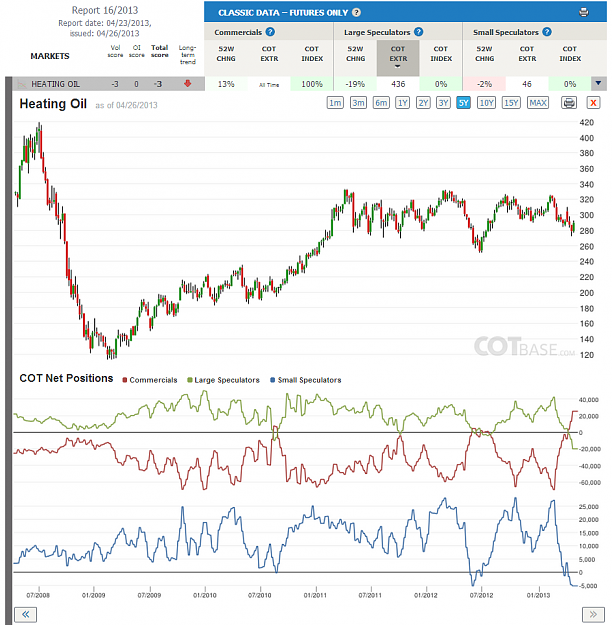Screen dimensions: 612x625
Task: Click the OI score column header
Action: [136, 51]
